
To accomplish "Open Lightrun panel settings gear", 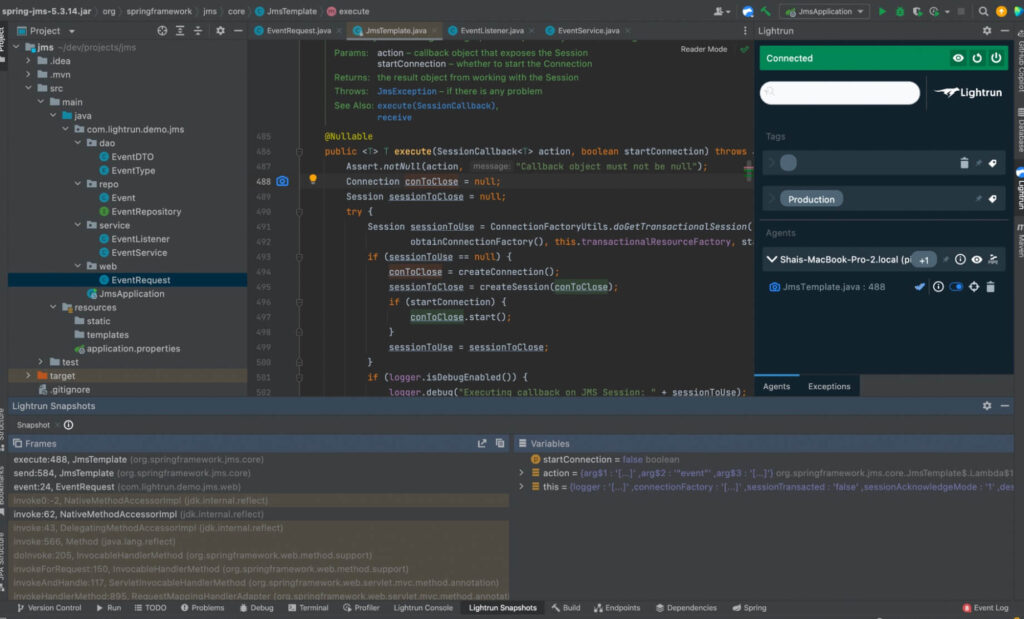I will pyautogui.click(x=986, y=30).
